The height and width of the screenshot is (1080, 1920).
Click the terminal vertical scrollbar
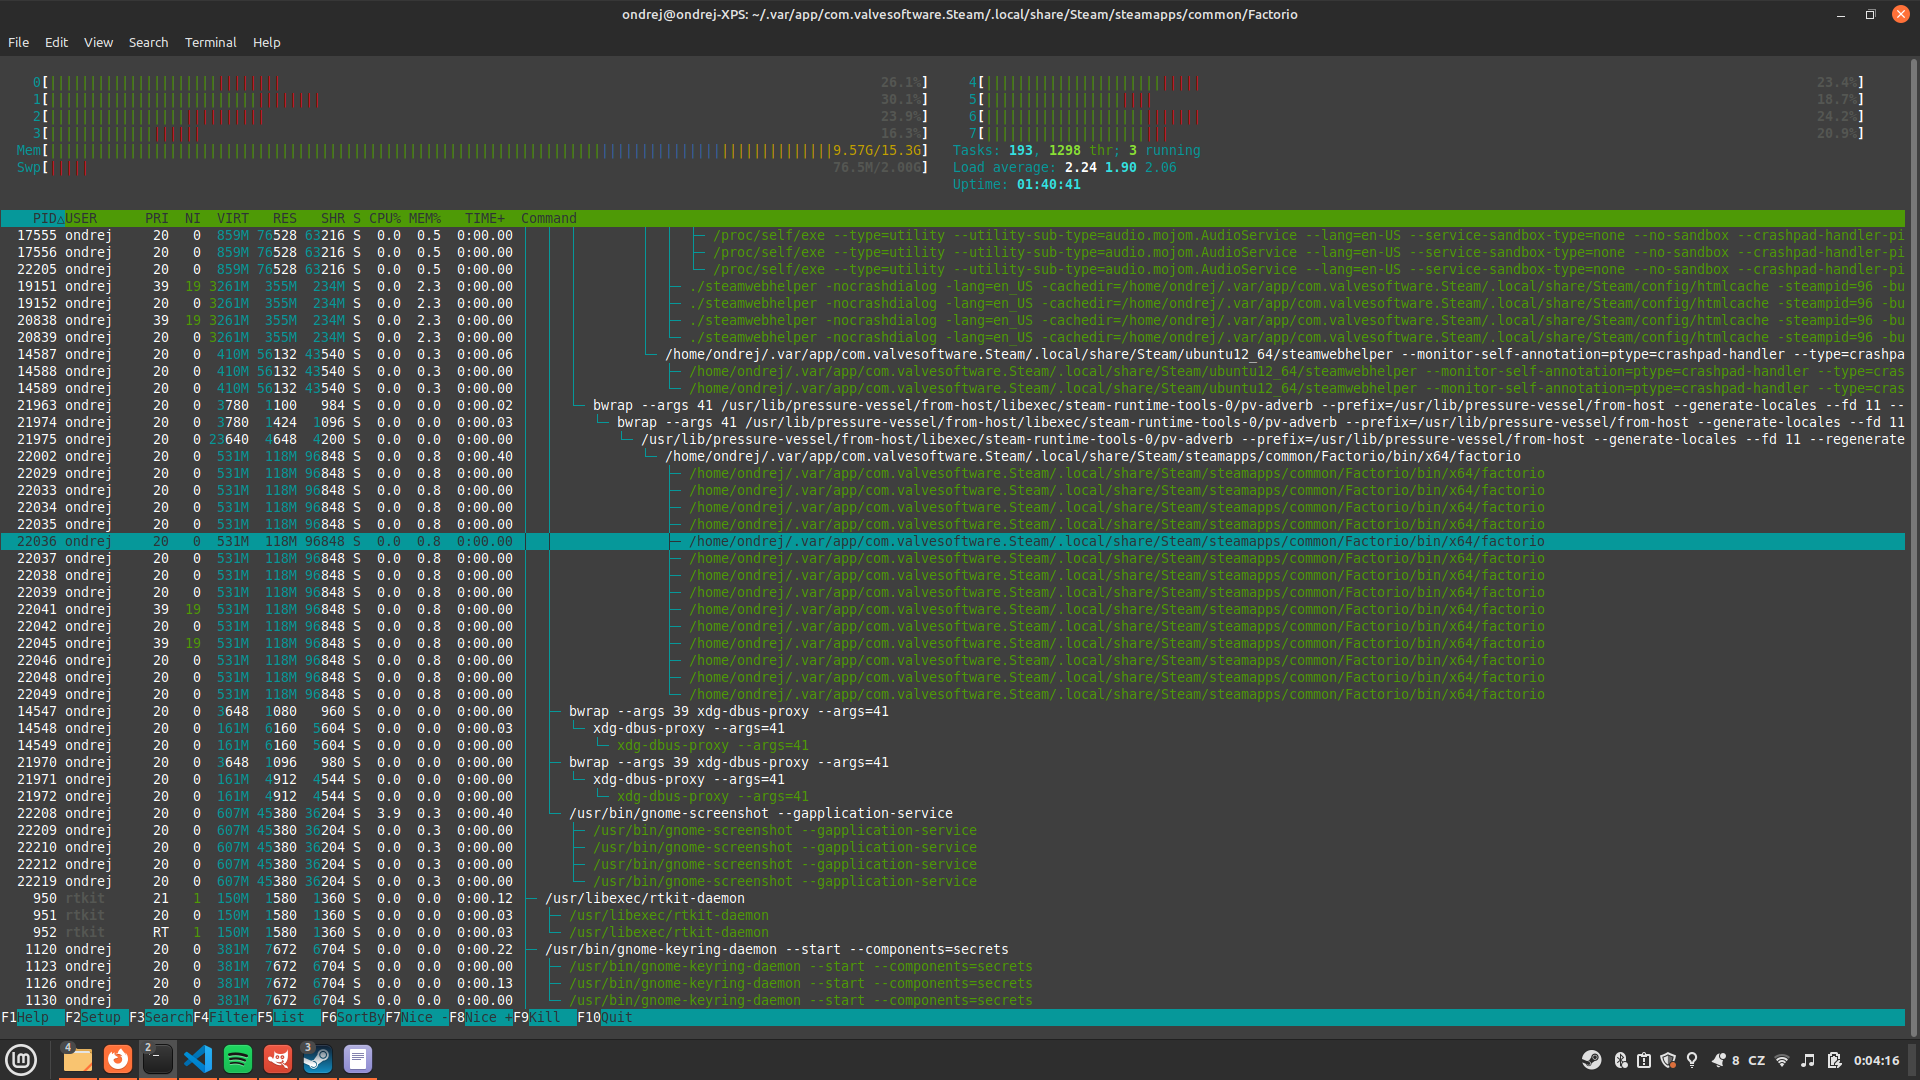pyautogui.click(x=1913, y=547)
